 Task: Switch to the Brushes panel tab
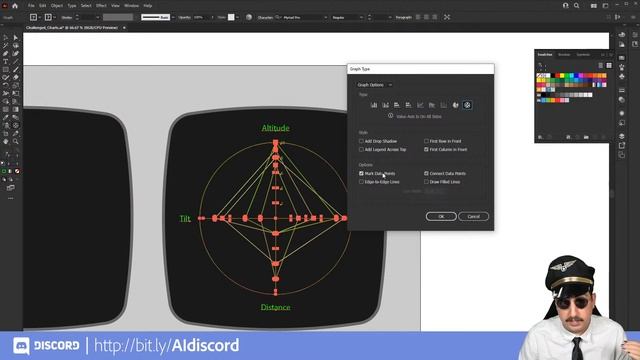point(564,55)
